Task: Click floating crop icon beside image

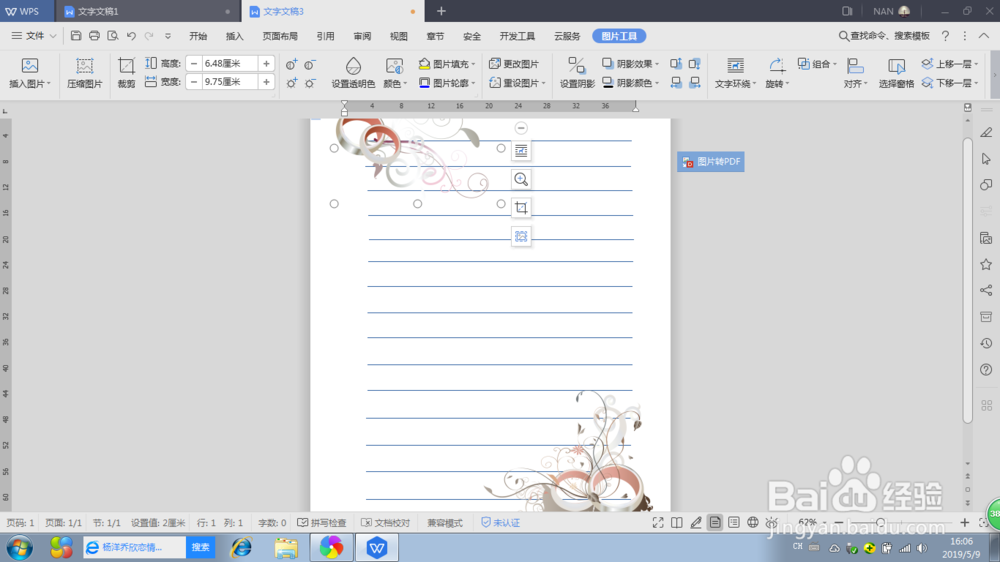Action: (521, 208)
